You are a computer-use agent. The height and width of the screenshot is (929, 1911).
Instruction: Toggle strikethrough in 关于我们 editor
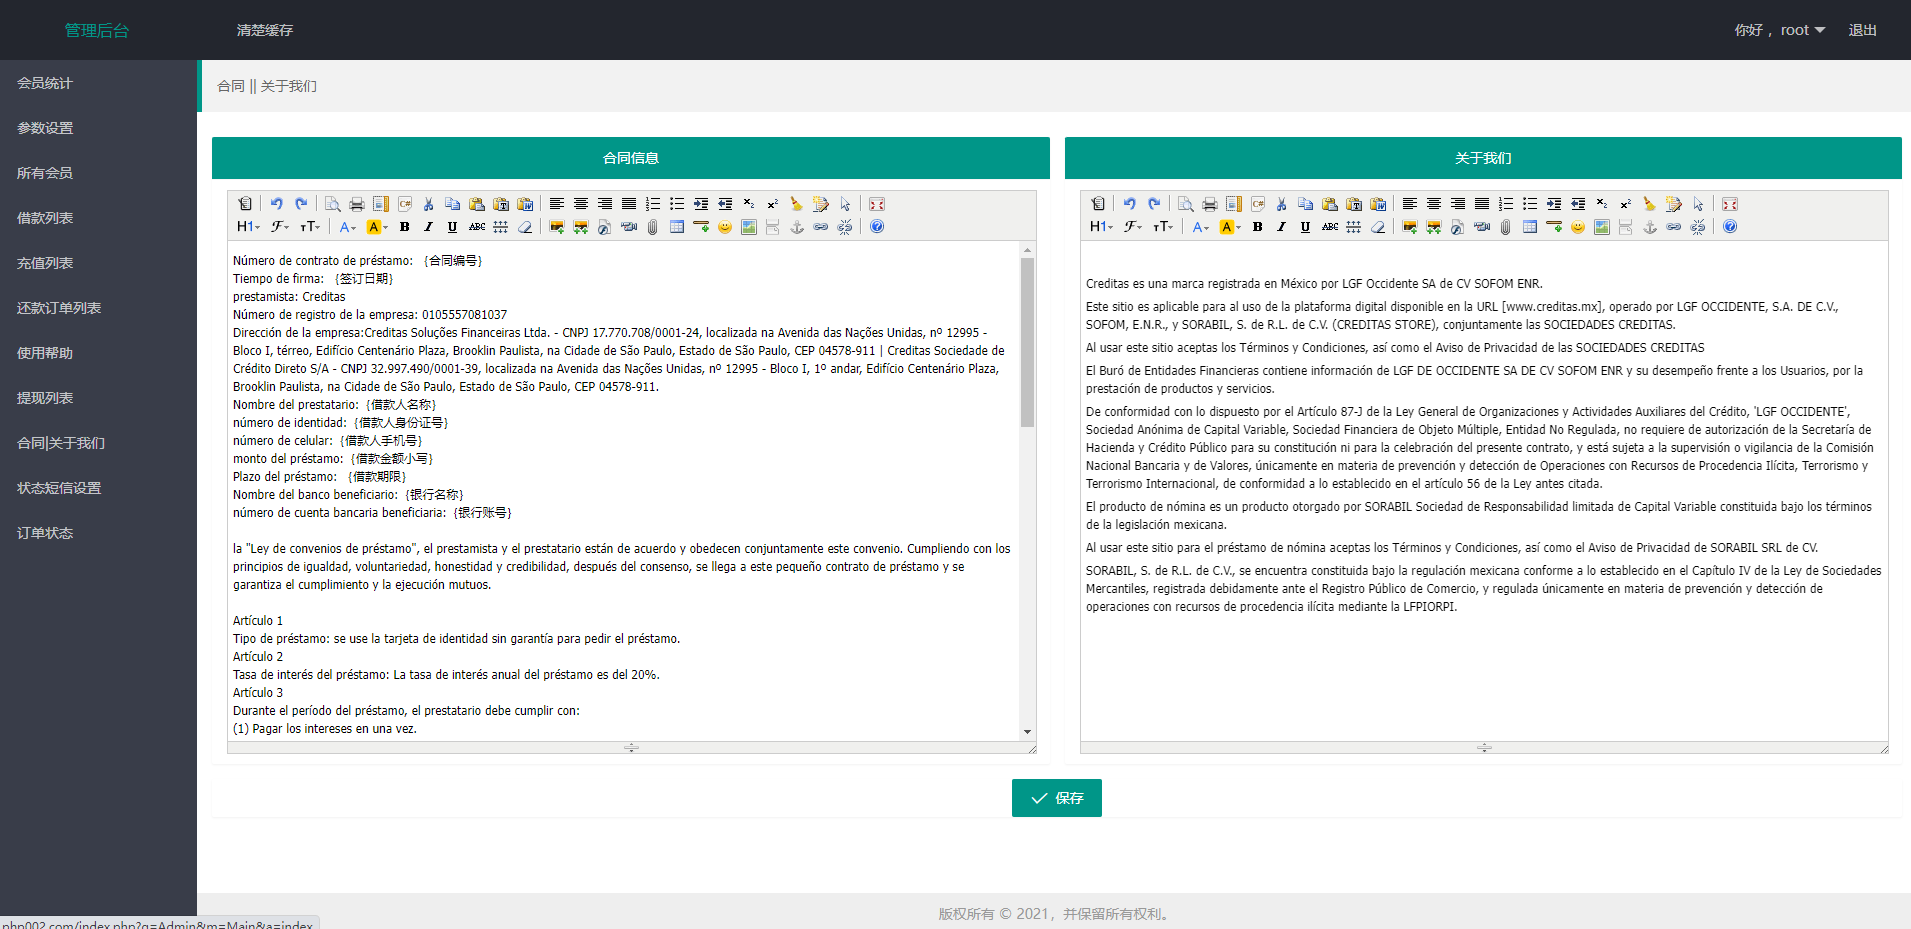(x=1330, y=227)
